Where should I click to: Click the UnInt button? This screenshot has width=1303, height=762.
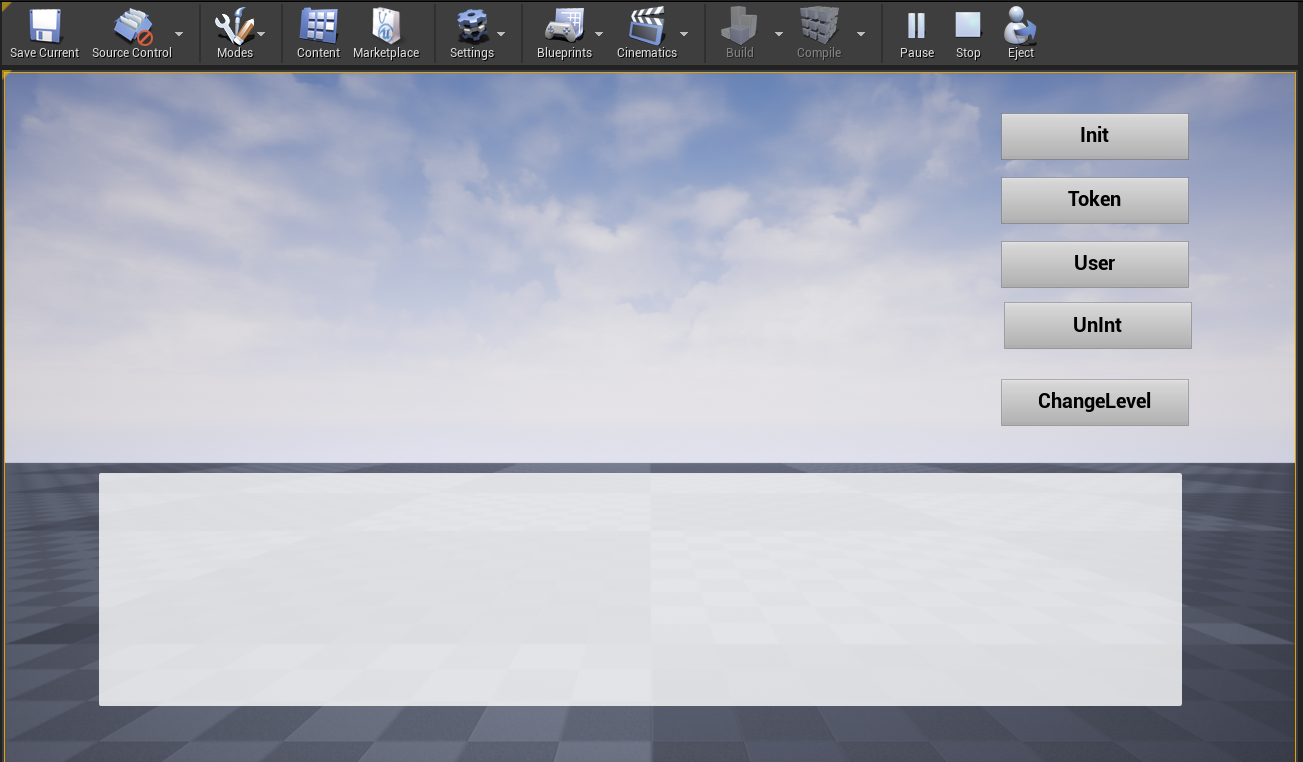coord(1098,326)
